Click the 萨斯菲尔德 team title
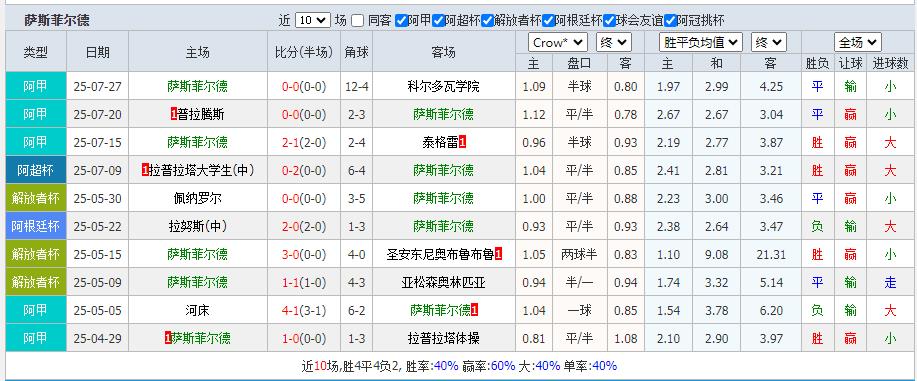Viewport: 917px width, 381px height. [57, 20]
